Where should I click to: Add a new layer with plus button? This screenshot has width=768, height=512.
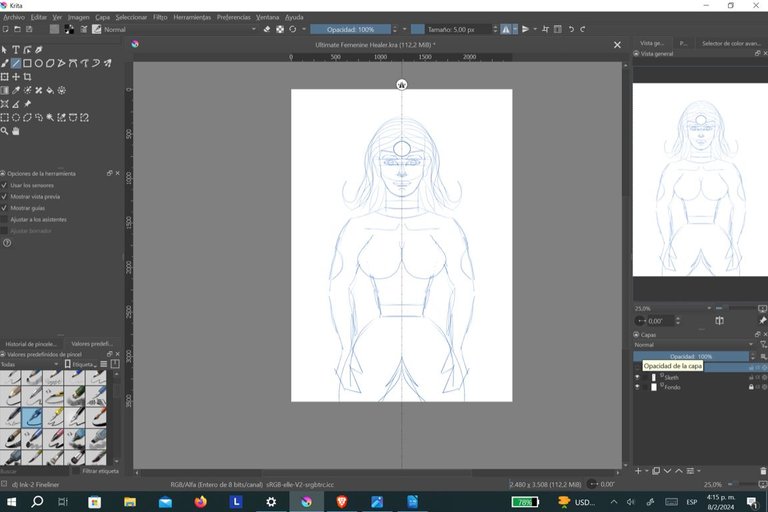(638, 471)
